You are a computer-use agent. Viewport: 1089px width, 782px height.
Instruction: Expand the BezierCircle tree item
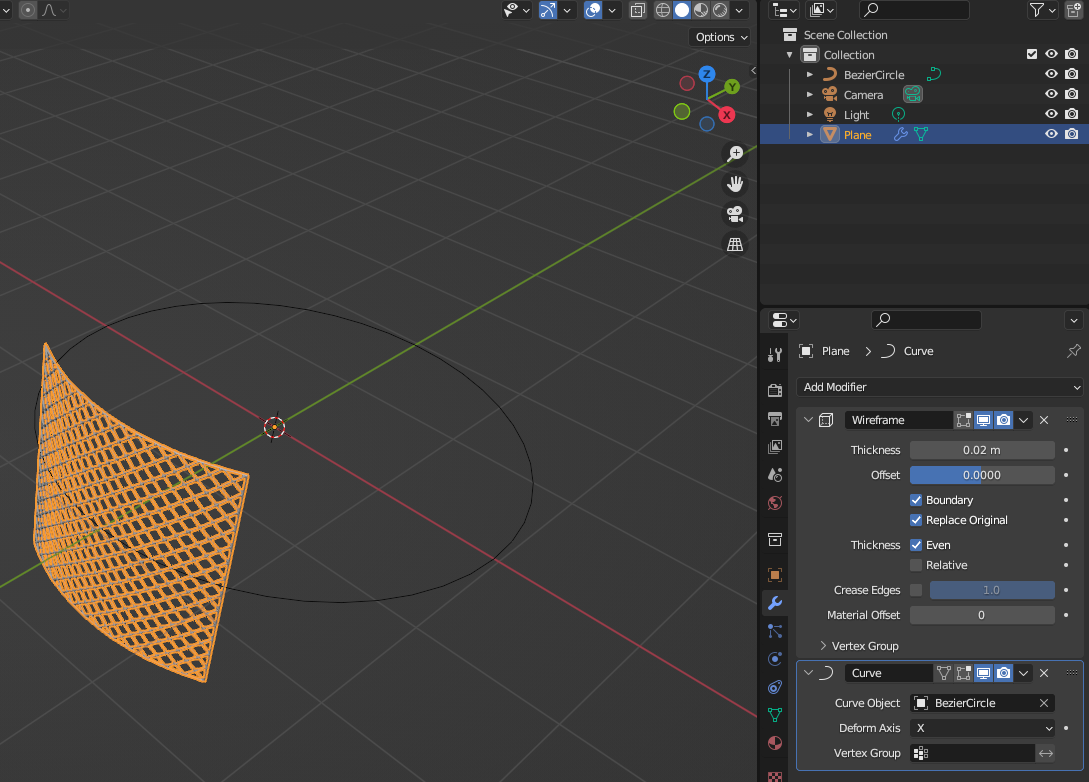[x=810, y=74]
